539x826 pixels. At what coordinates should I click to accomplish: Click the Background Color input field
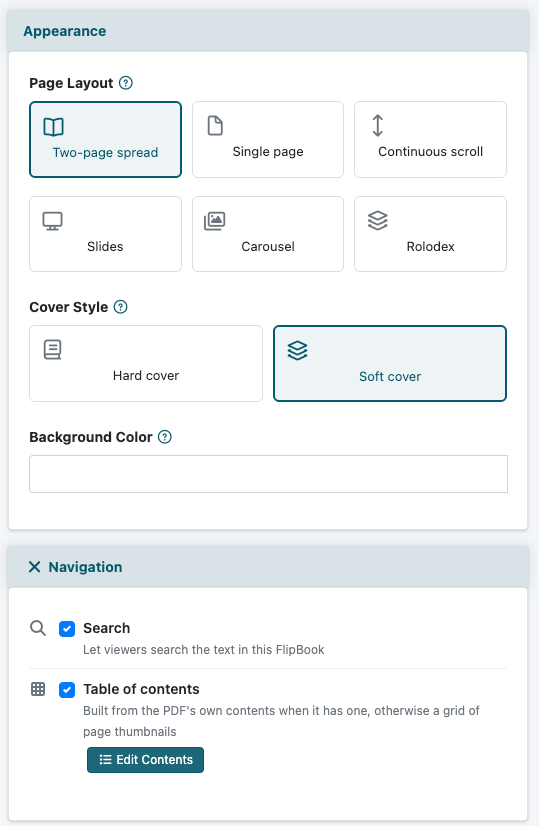pos(268,474)
